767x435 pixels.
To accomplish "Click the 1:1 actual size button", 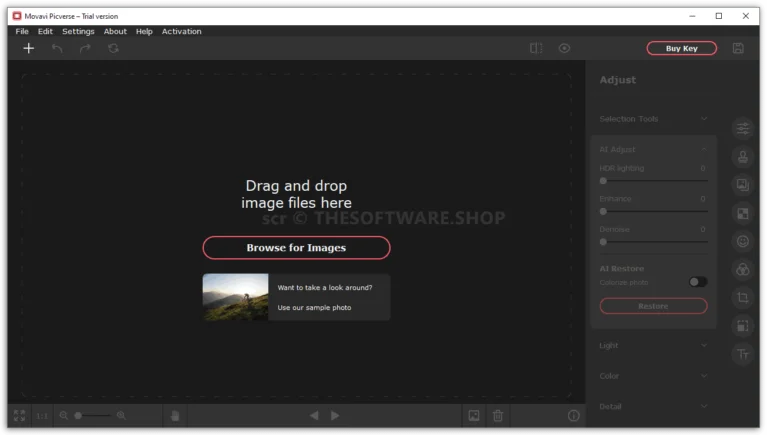I will pos(42,416).
